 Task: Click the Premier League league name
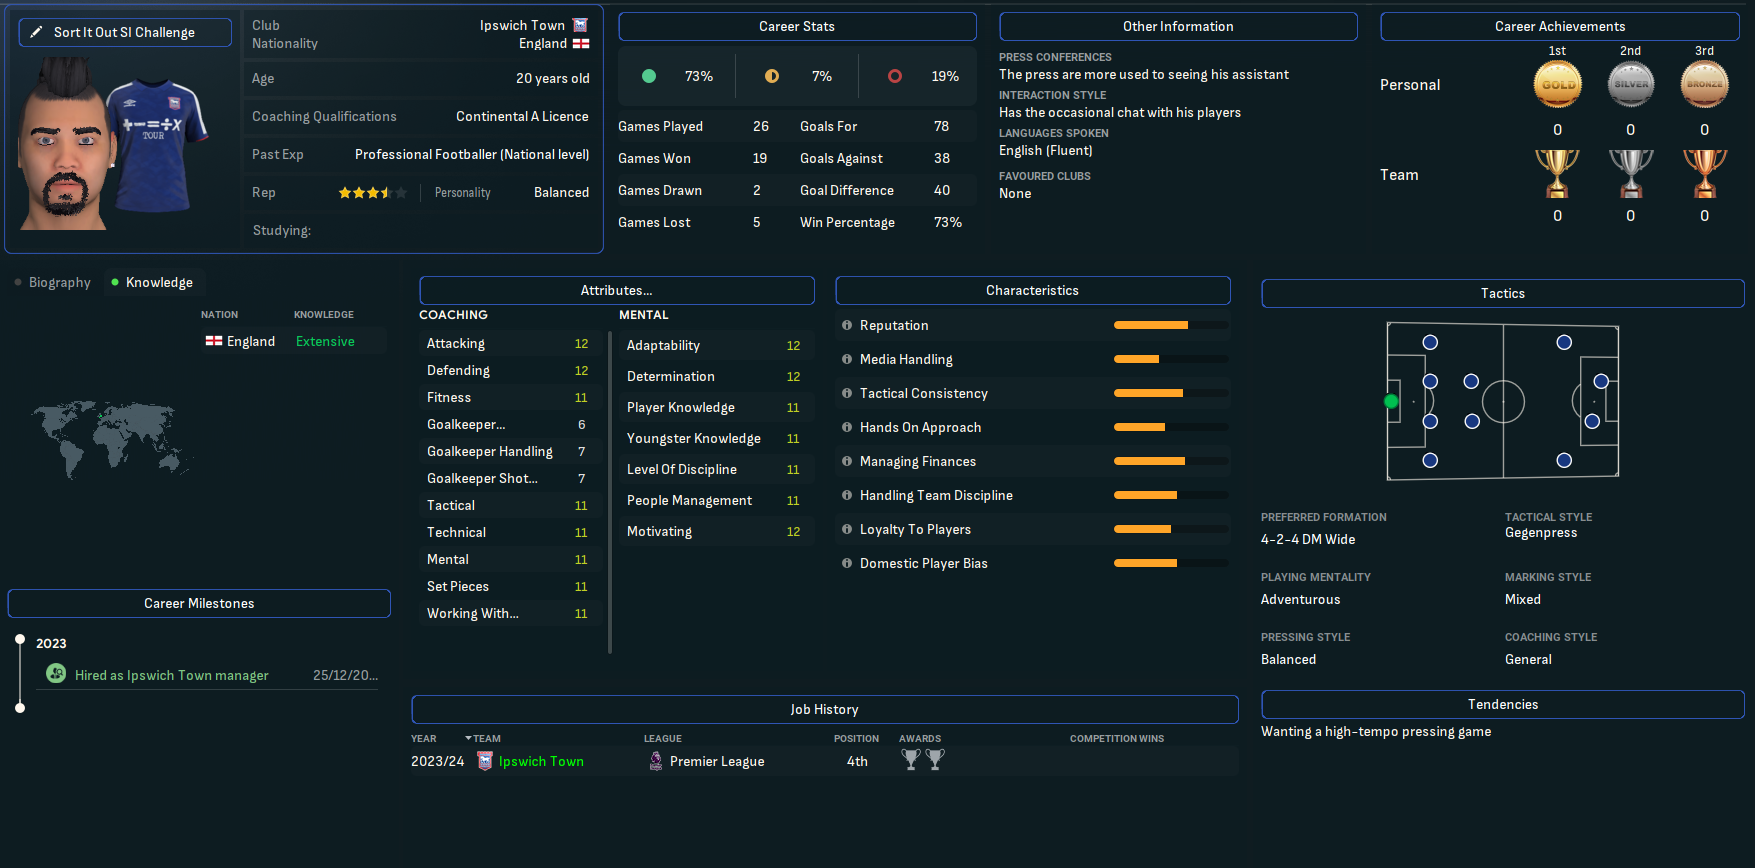pyautogui.click(x=717, y=761)
